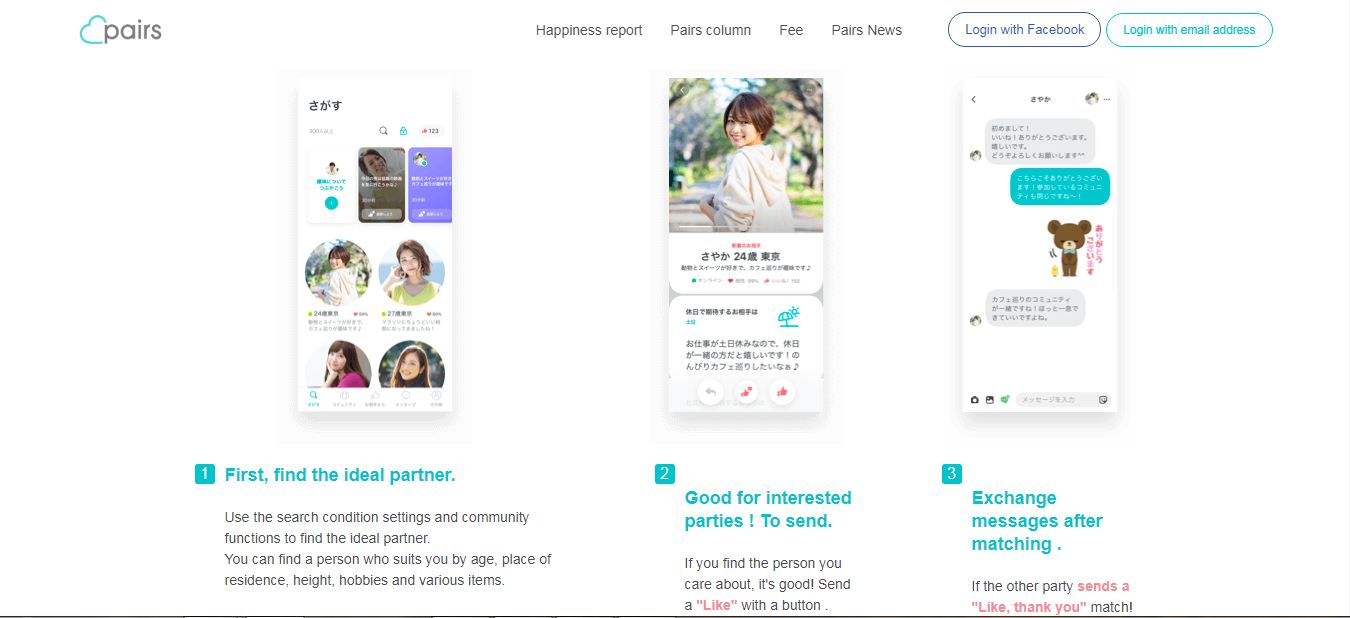Screen dimensions: 1350x618
Task: Go to Pairs column
Action: click(x=710, y=30)
